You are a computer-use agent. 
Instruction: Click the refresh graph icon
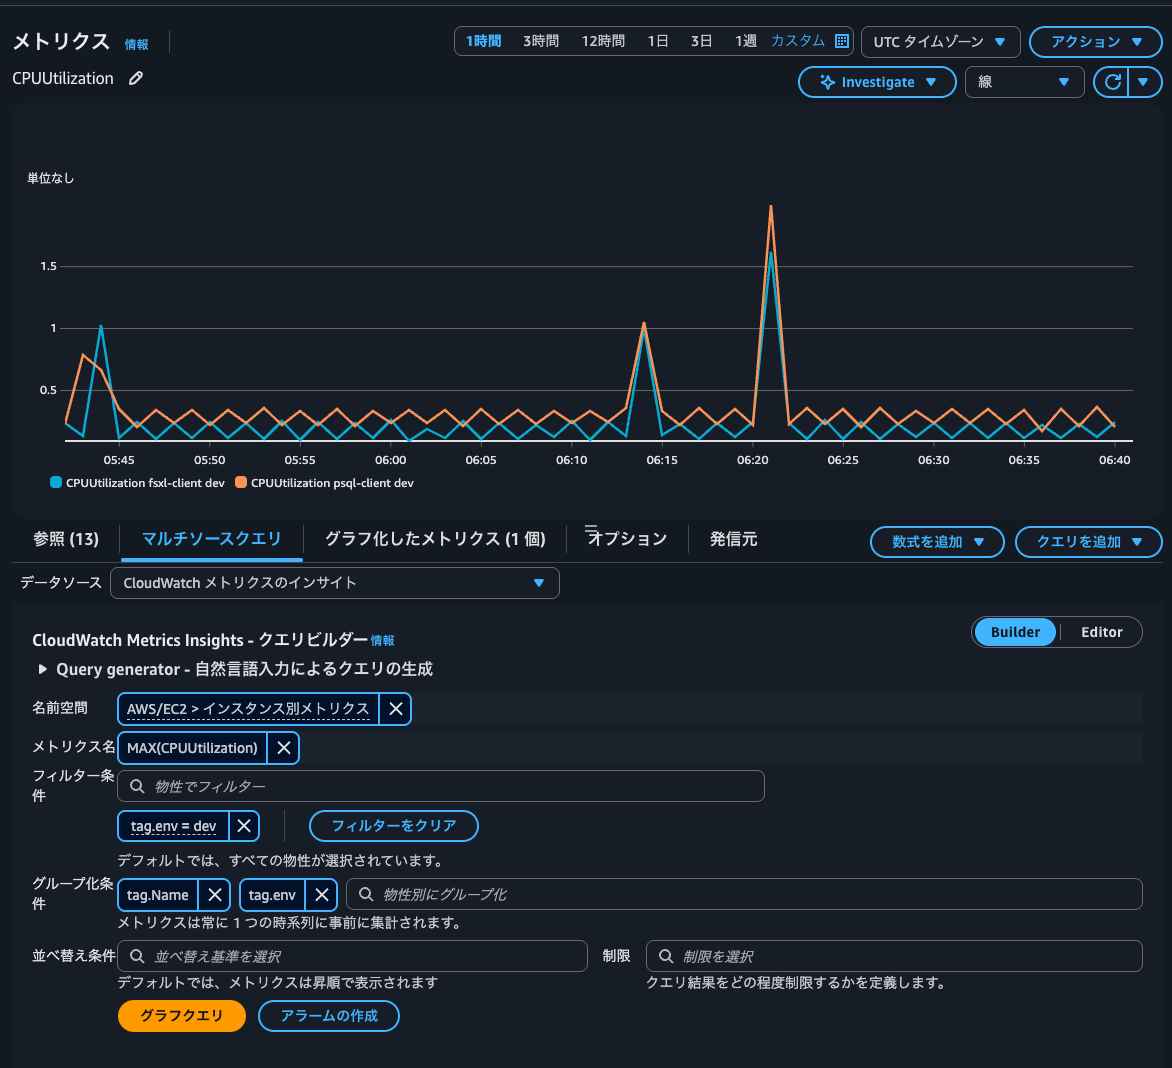pyautogui.click(x=1112, y=82)
